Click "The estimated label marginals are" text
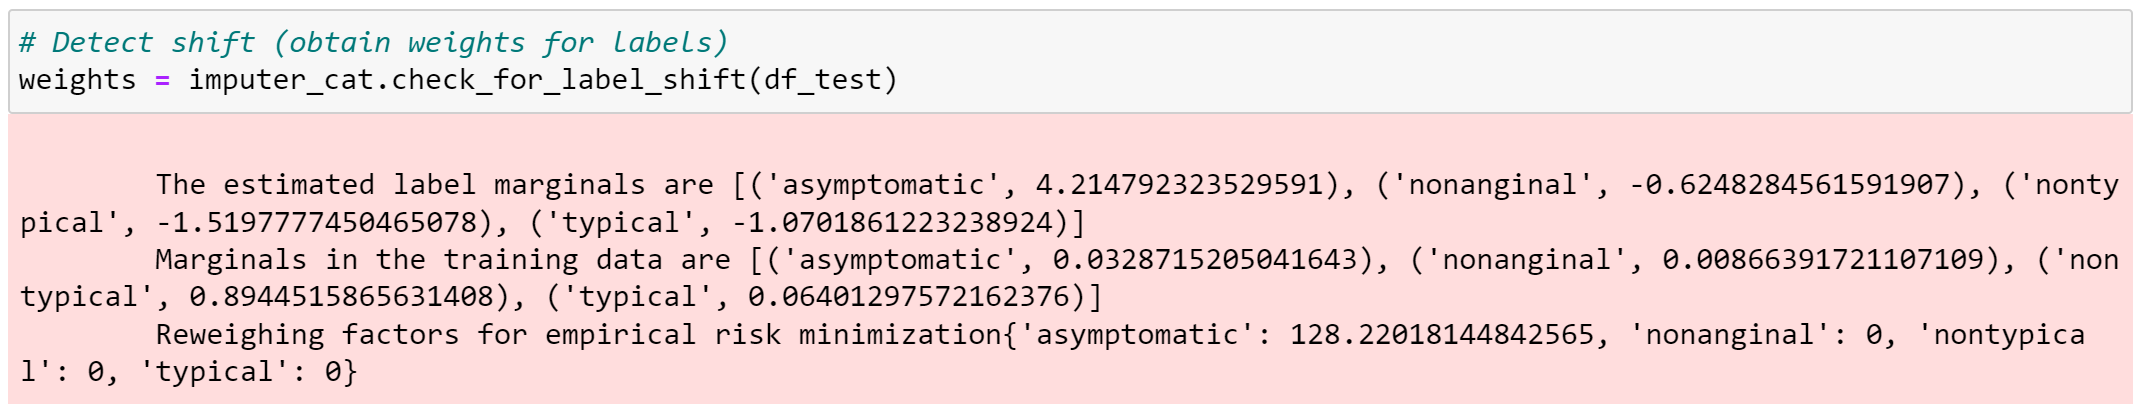Image resolution: width=2141 pixels, height=404 pixels. [434, 185]
